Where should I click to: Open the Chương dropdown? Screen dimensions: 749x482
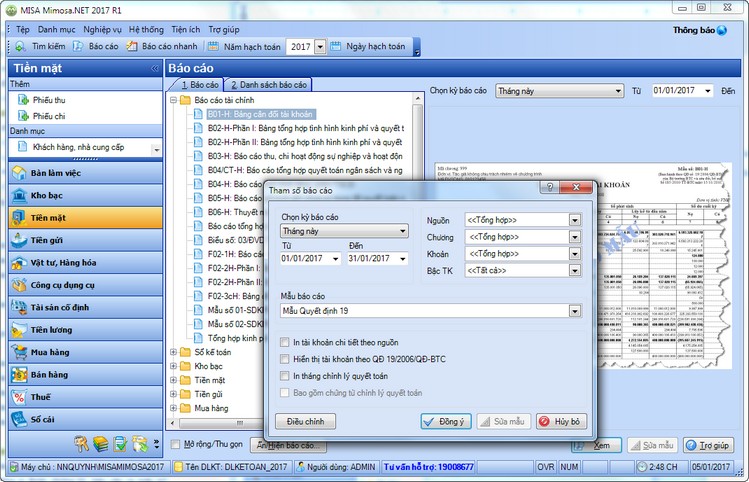click(x=575, y=237)
